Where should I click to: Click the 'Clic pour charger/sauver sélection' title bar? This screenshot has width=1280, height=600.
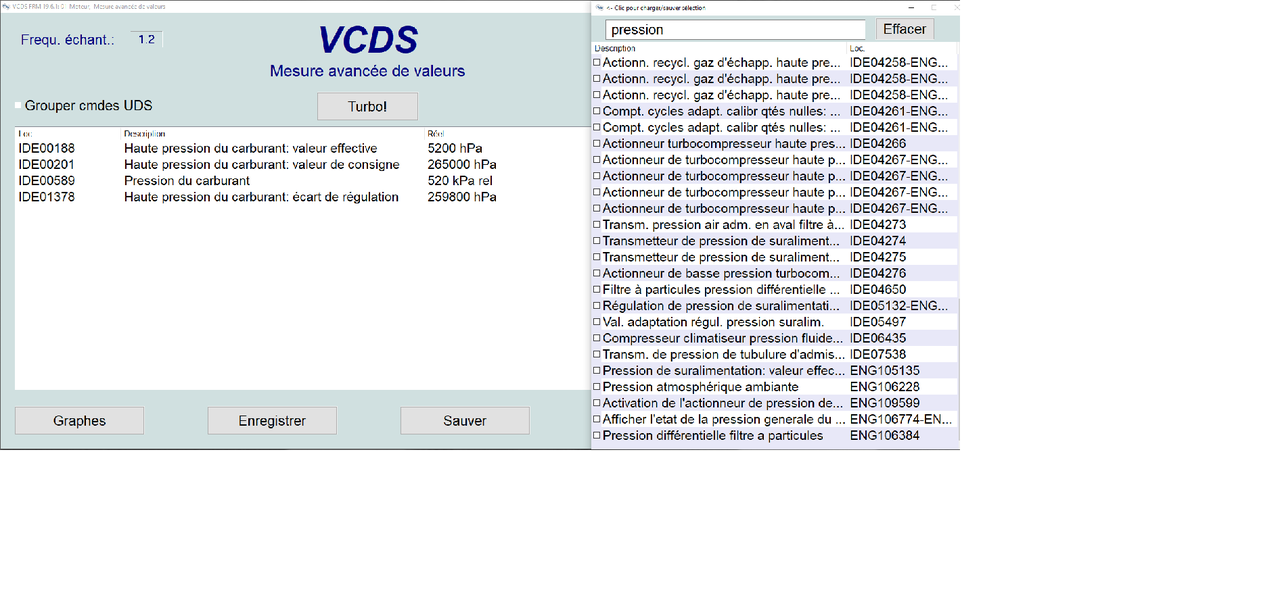click(775, 7)
